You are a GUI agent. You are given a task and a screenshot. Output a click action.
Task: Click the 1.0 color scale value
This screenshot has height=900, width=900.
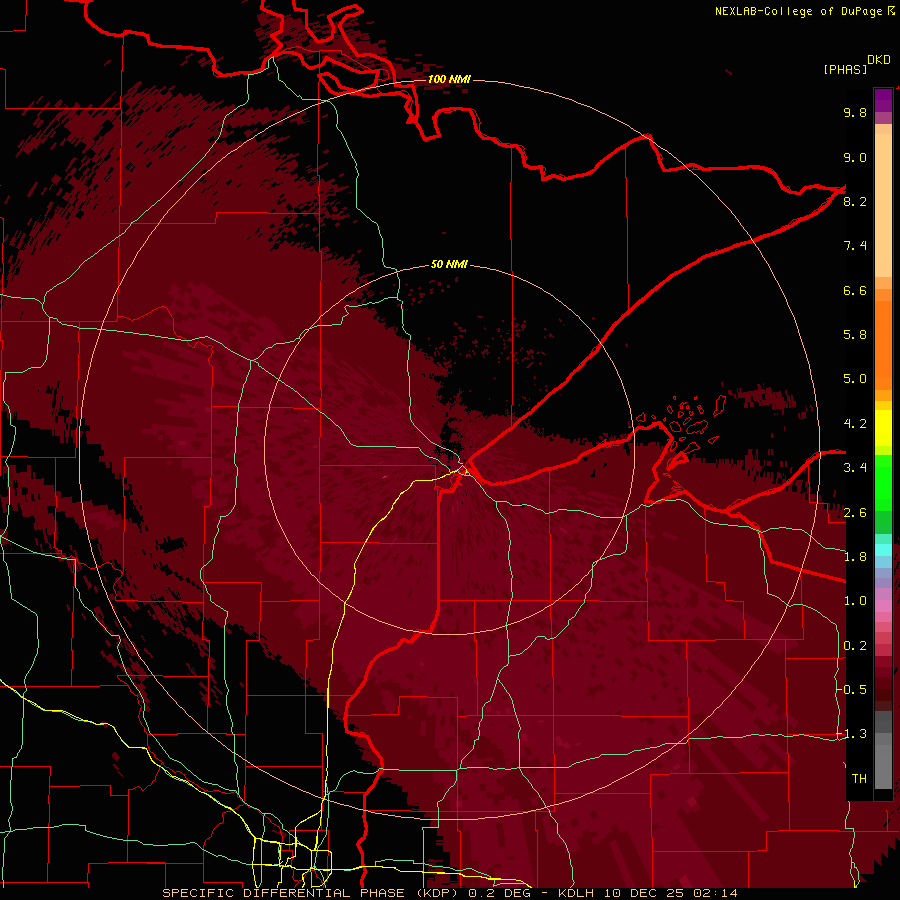pos(855,601)
